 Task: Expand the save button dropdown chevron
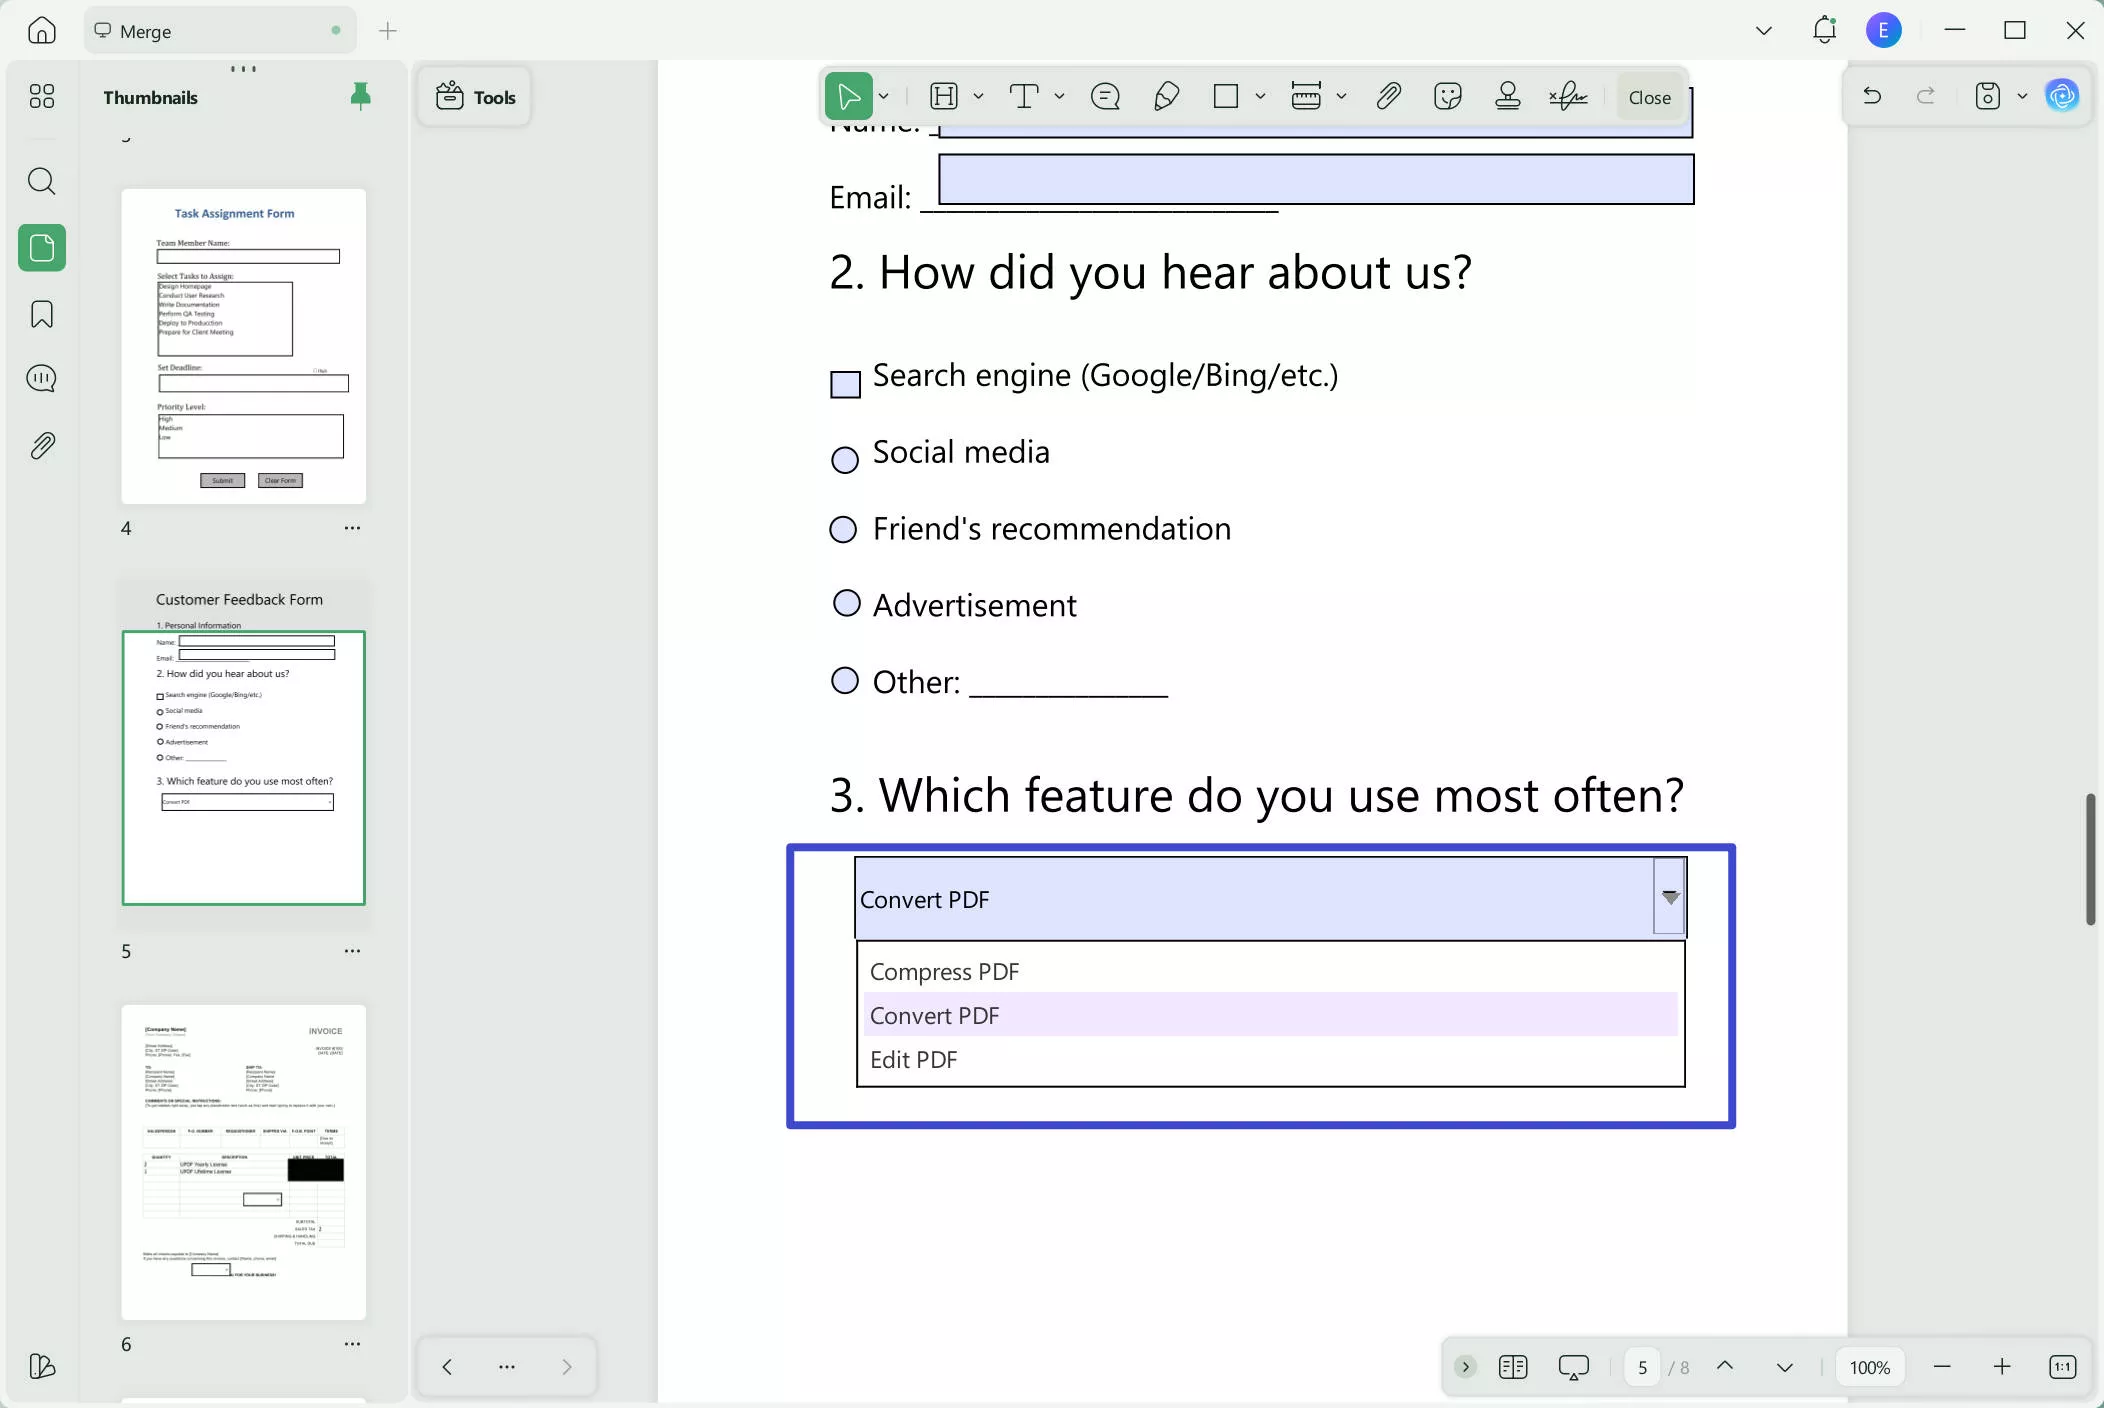tap(2023, 96)
